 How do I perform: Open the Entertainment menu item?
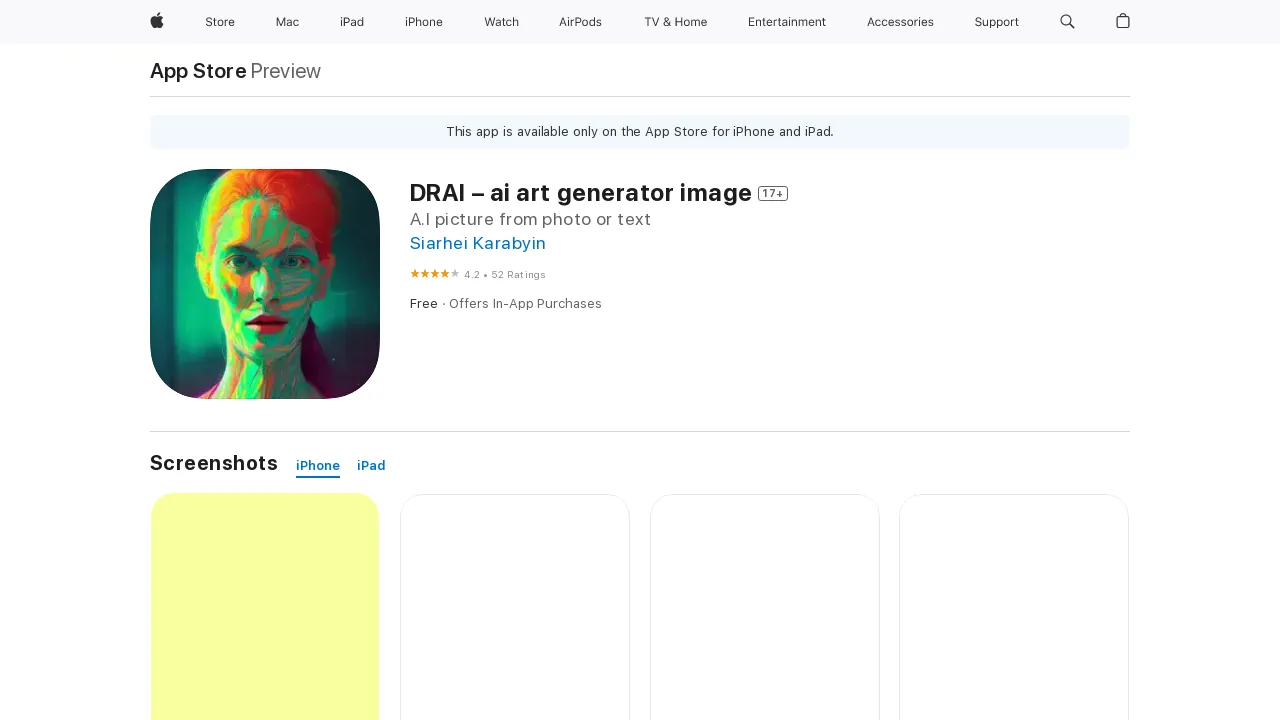[x=787, y=22]
